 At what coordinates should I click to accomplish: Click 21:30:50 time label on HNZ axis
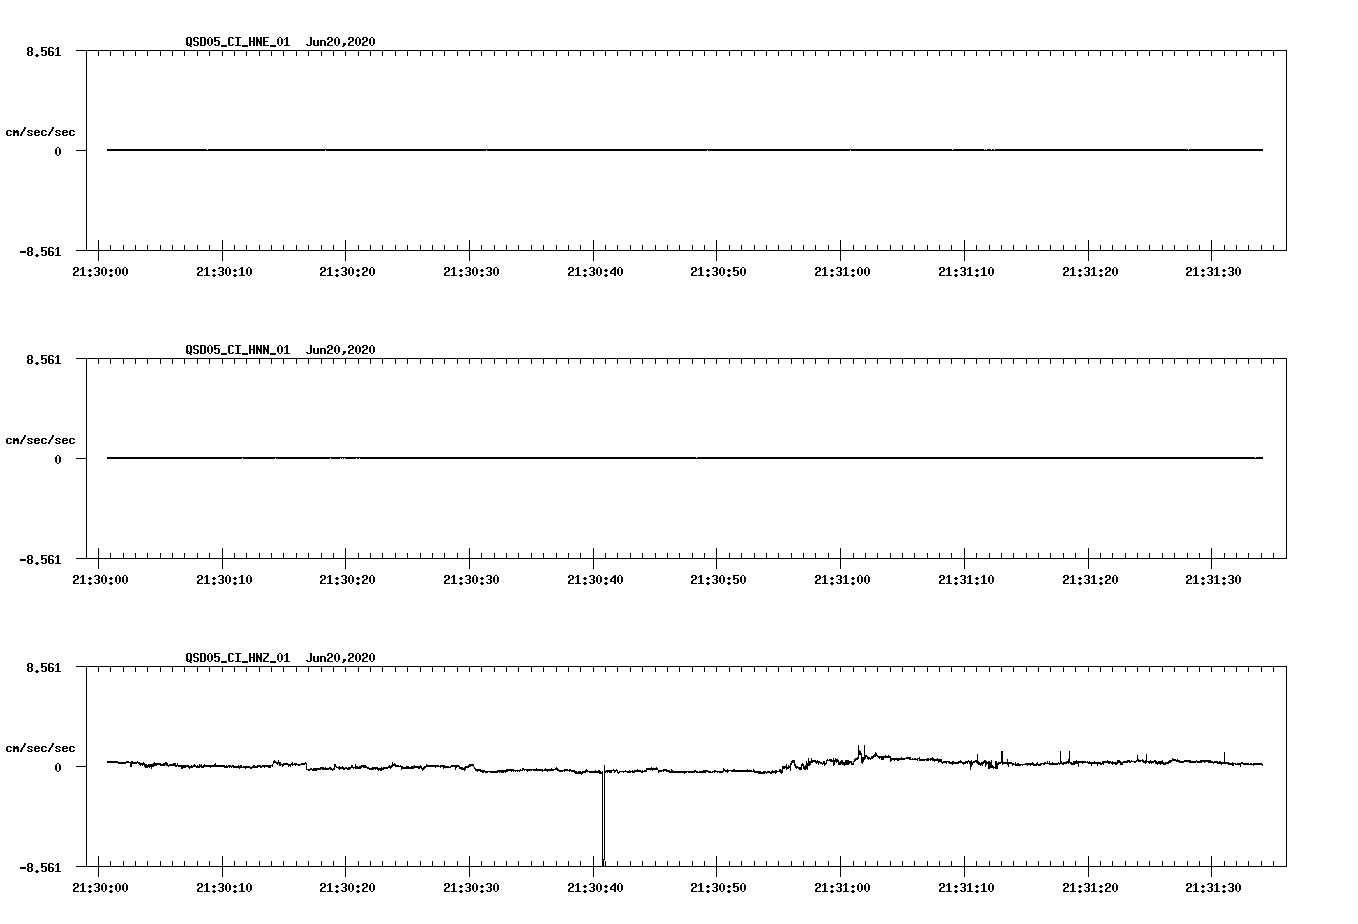[x=718, y=888]
